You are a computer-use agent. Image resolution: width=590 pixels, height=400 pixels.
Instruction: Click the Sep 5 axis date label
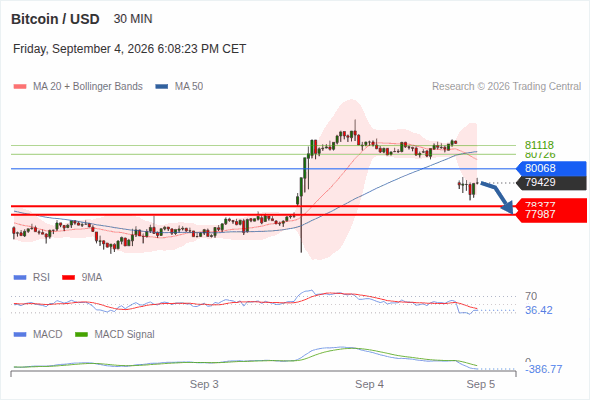(481, 385)
